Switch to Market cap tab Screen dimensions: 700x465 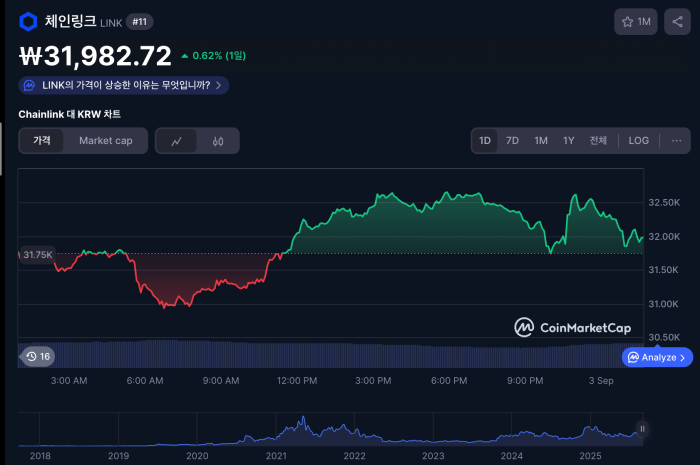(x=106, y=141)
